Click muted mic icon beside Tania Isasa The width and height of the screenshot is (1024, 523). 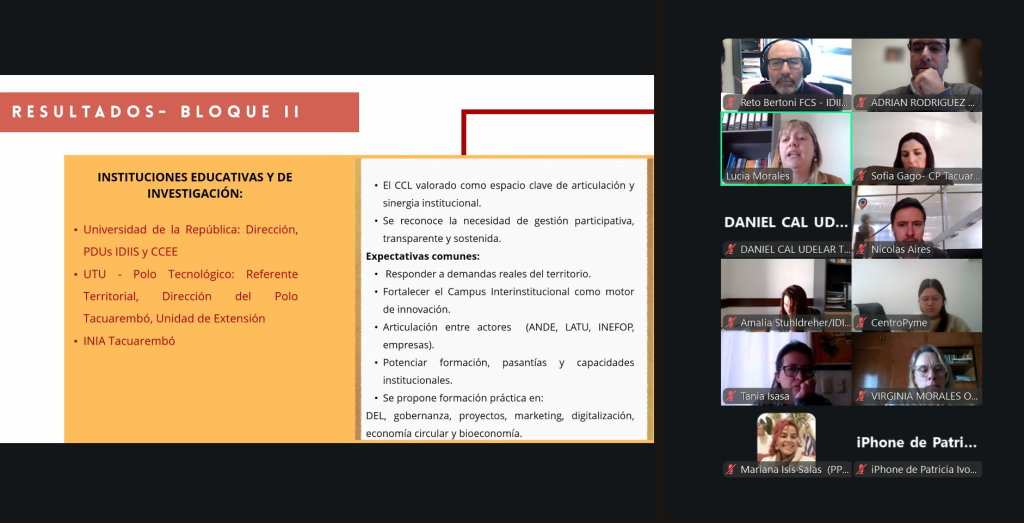click(731, 396)
